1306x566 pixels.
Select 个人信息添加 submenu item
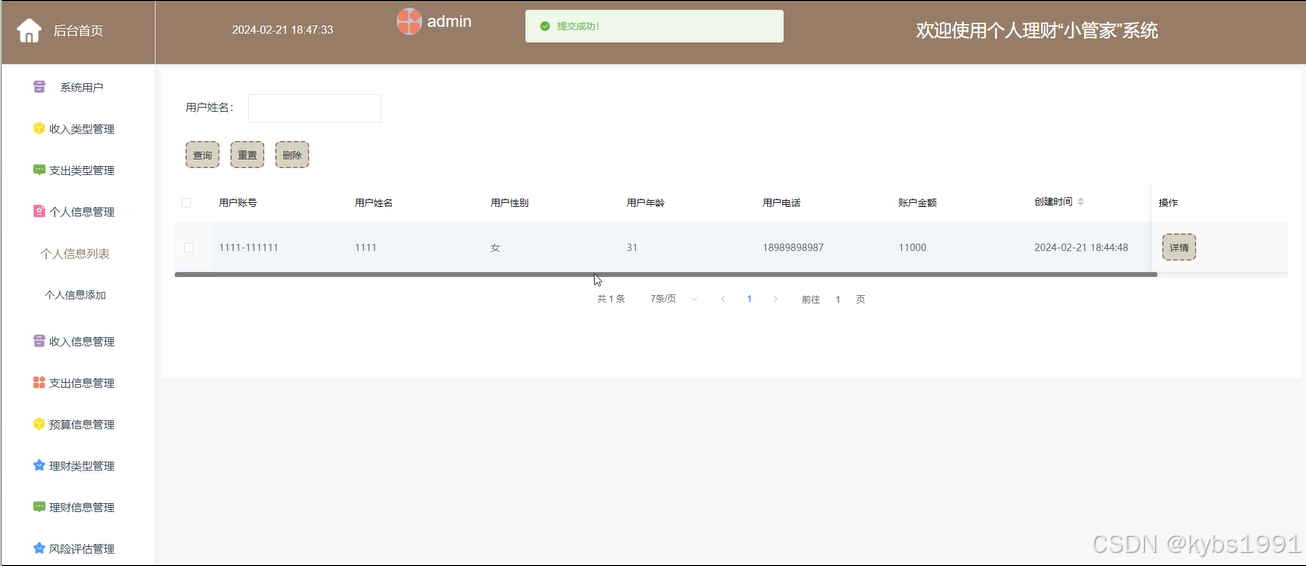click(x=75, y=295)
